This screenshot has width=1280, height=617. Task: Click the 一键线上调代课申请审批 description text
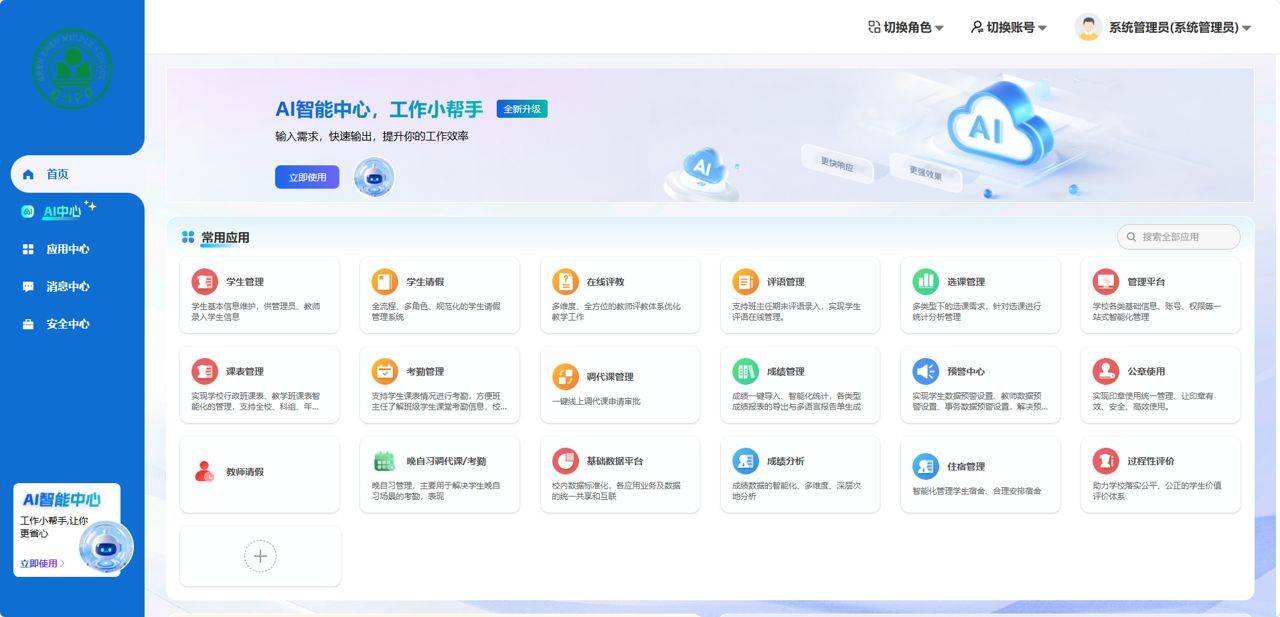[596, 401]
